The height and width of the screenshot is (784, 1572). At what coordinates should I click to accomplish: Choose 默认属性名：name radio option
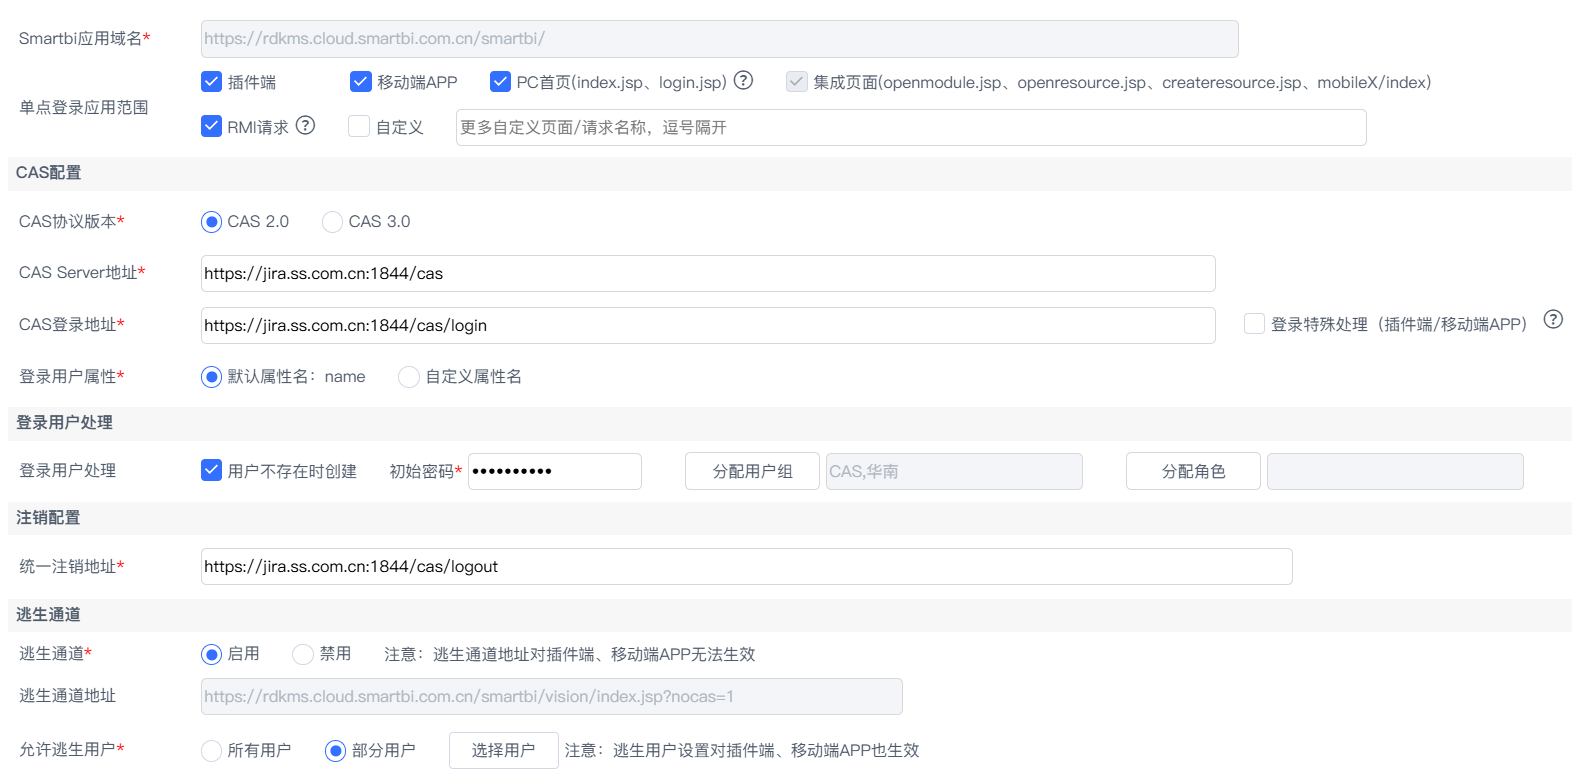point(211,377)
